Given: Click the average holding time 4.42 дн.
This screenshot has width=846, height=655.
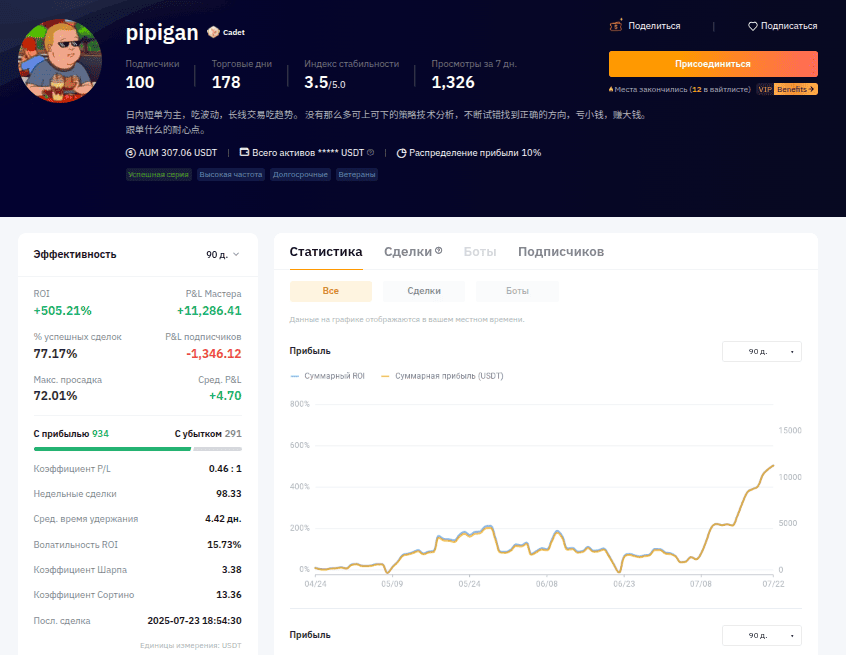Looking at the screenshot, I should 223,518.
